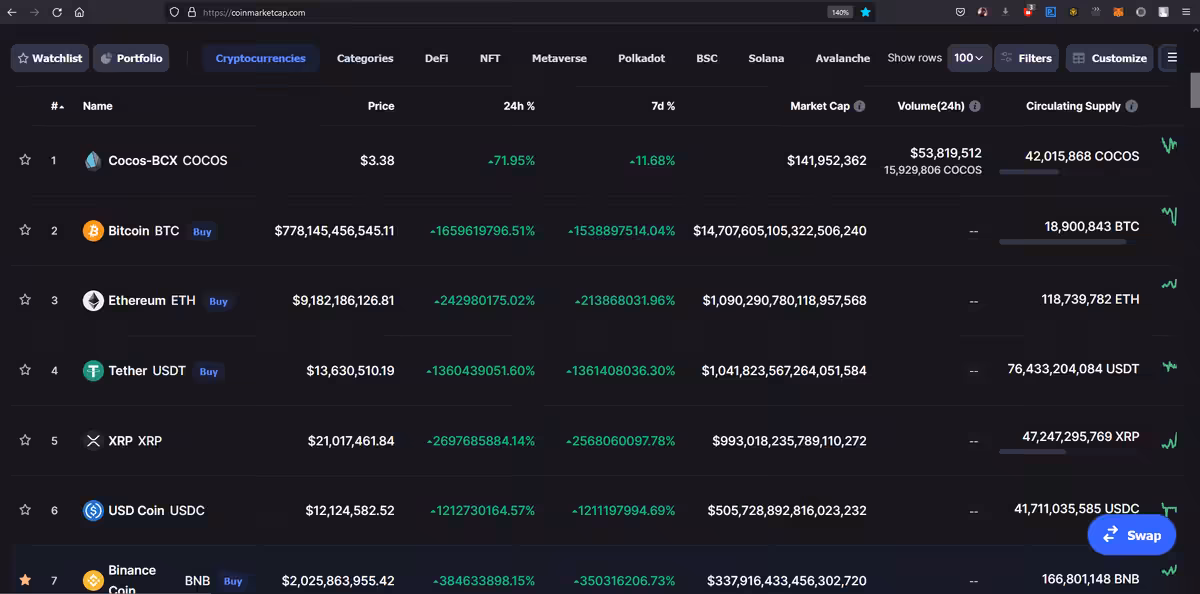Toggle the watchlist star for Cocos-BCX

[x=25, y=160]
